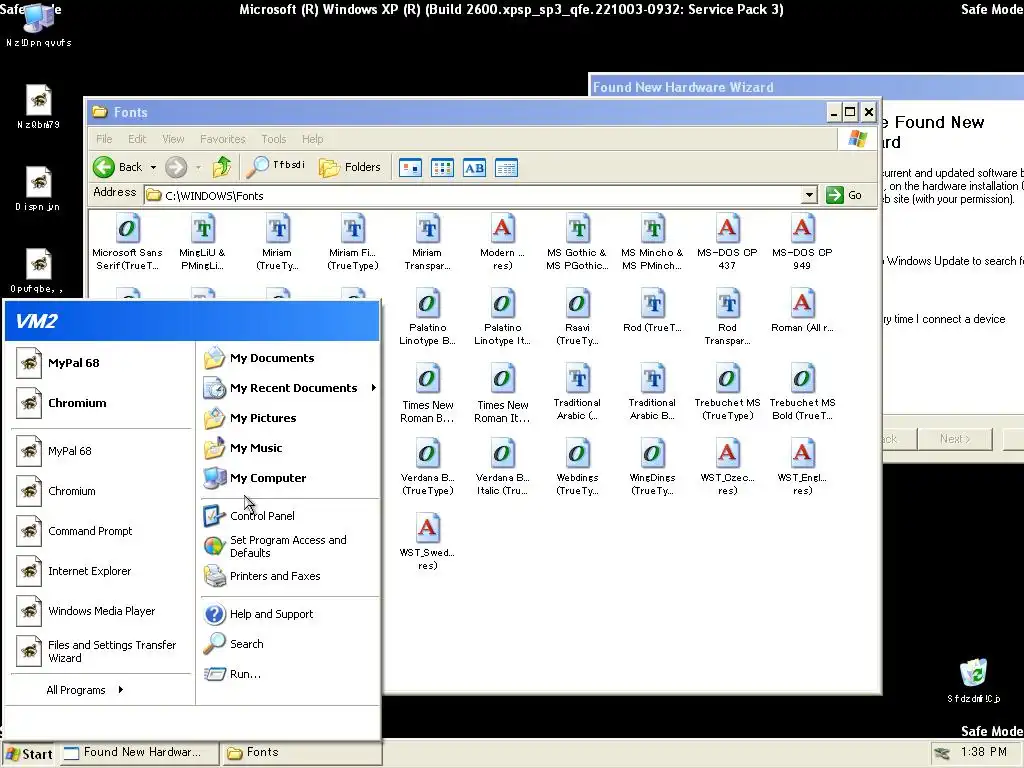
Task: Open Windows Media Player from Start menu
Action: point(101,611)
